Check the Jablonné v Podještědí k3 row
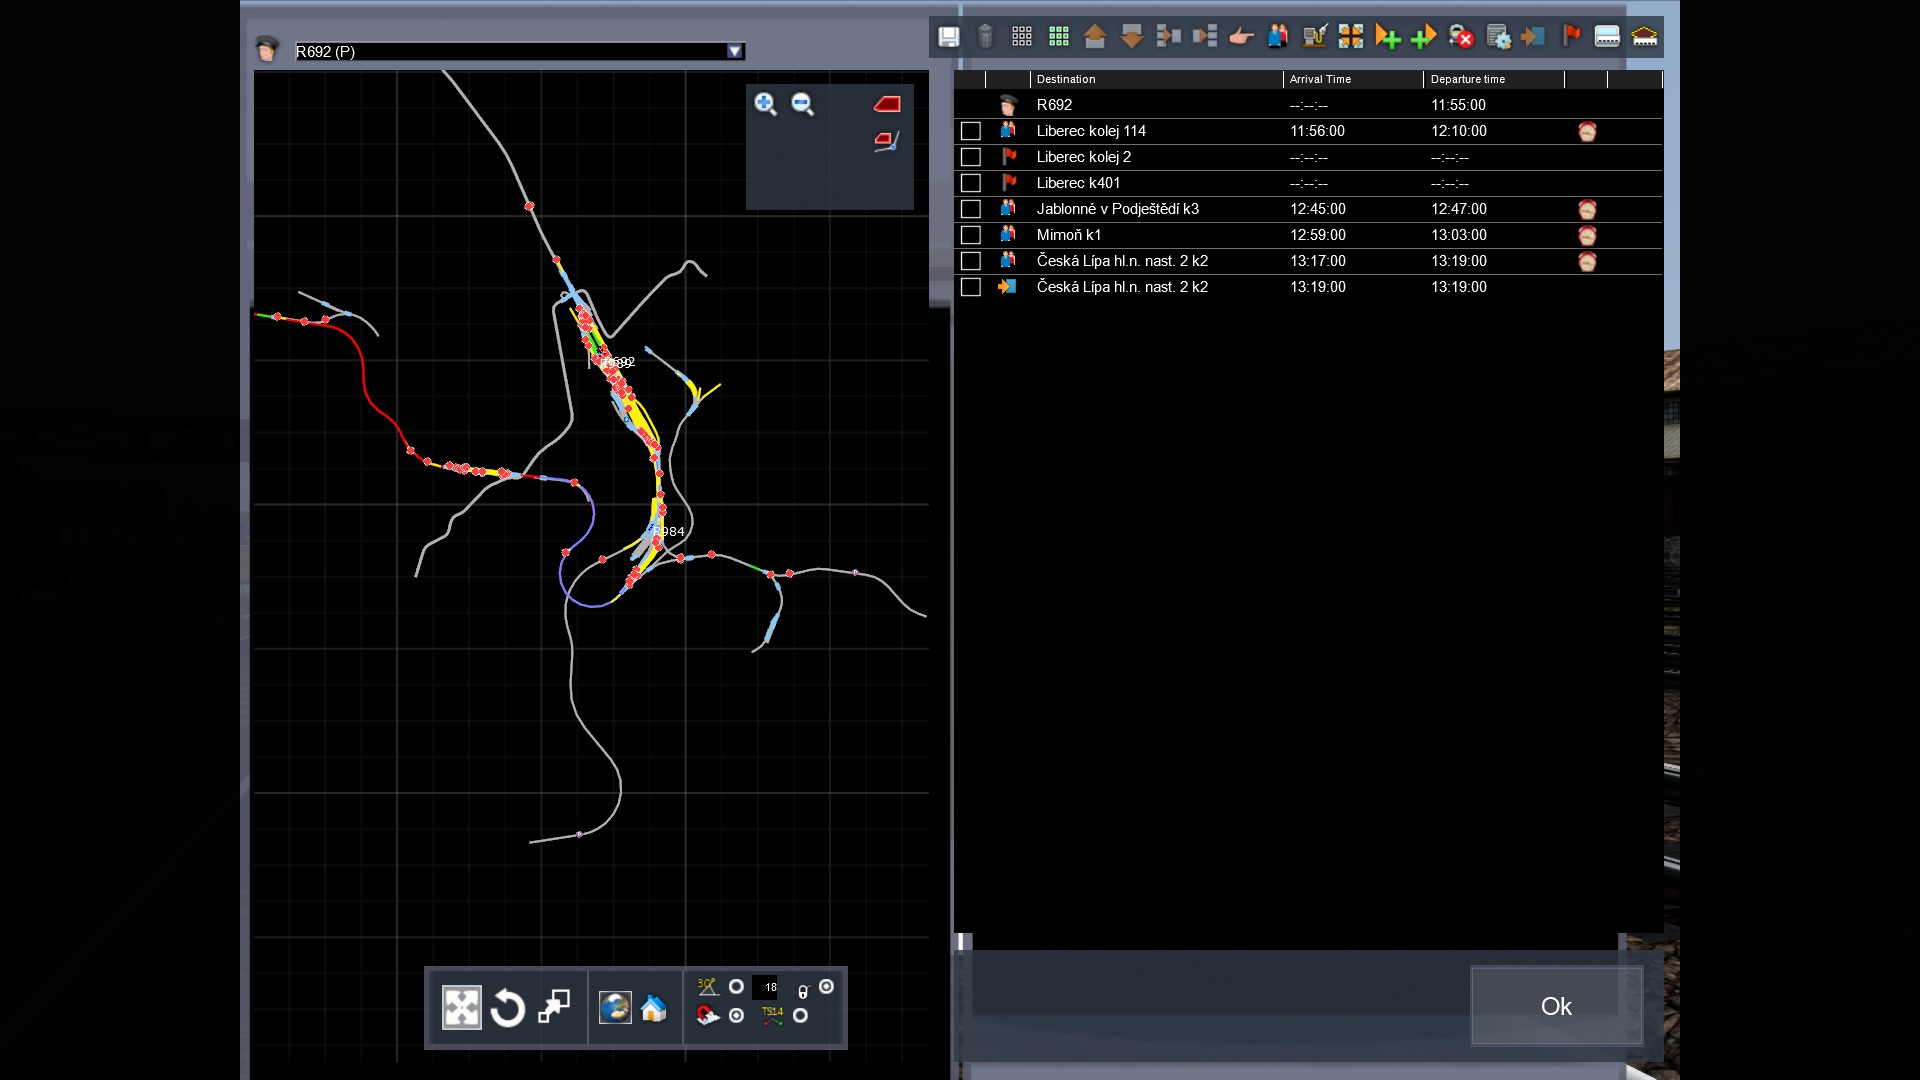The width and height of the screenshot is (1920, 1080). [x=971, y=209]
